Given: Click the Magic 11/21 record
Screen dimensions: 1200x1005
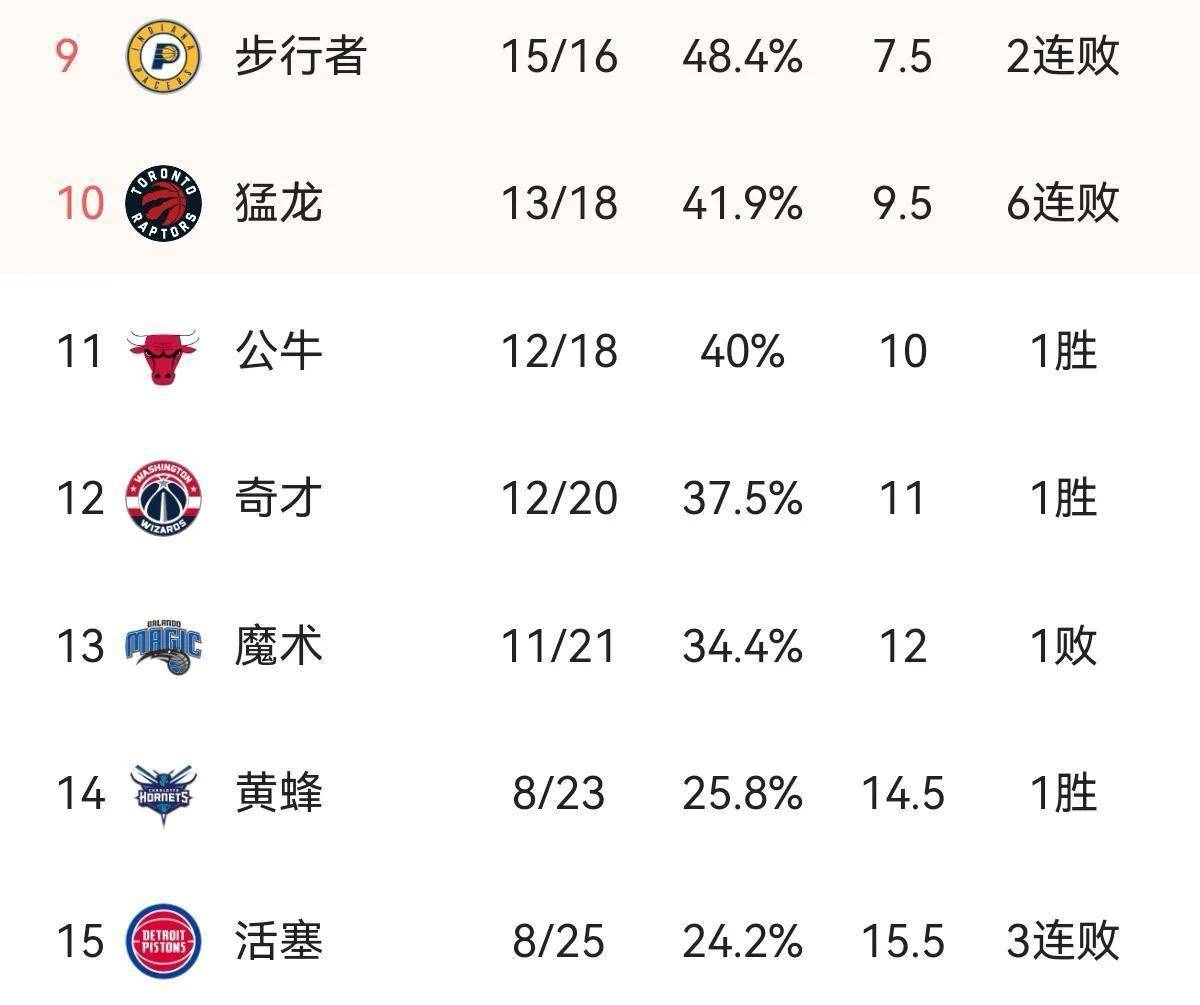Looking at the screenshot, I should tap(559, 646).
